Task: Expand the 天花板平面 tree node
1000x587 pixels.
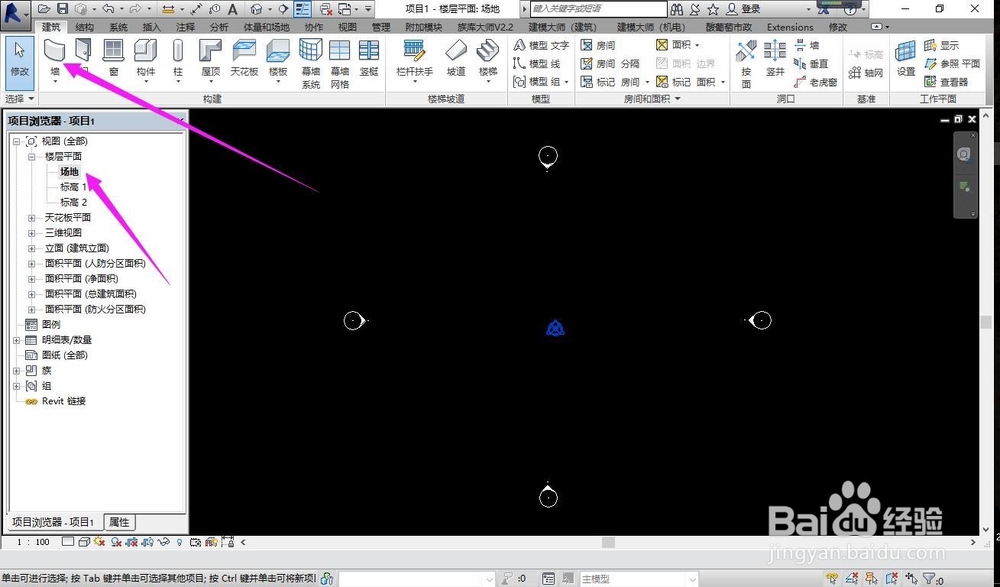Action: click(x=31, y=218)
